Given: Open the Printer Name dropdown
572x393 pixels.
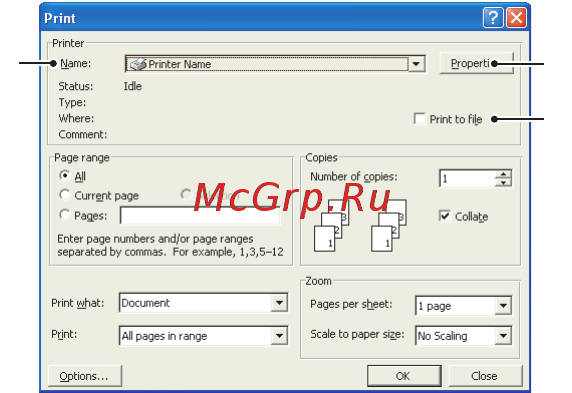Looking at the screenshot, I should click(x=416, y=64).
